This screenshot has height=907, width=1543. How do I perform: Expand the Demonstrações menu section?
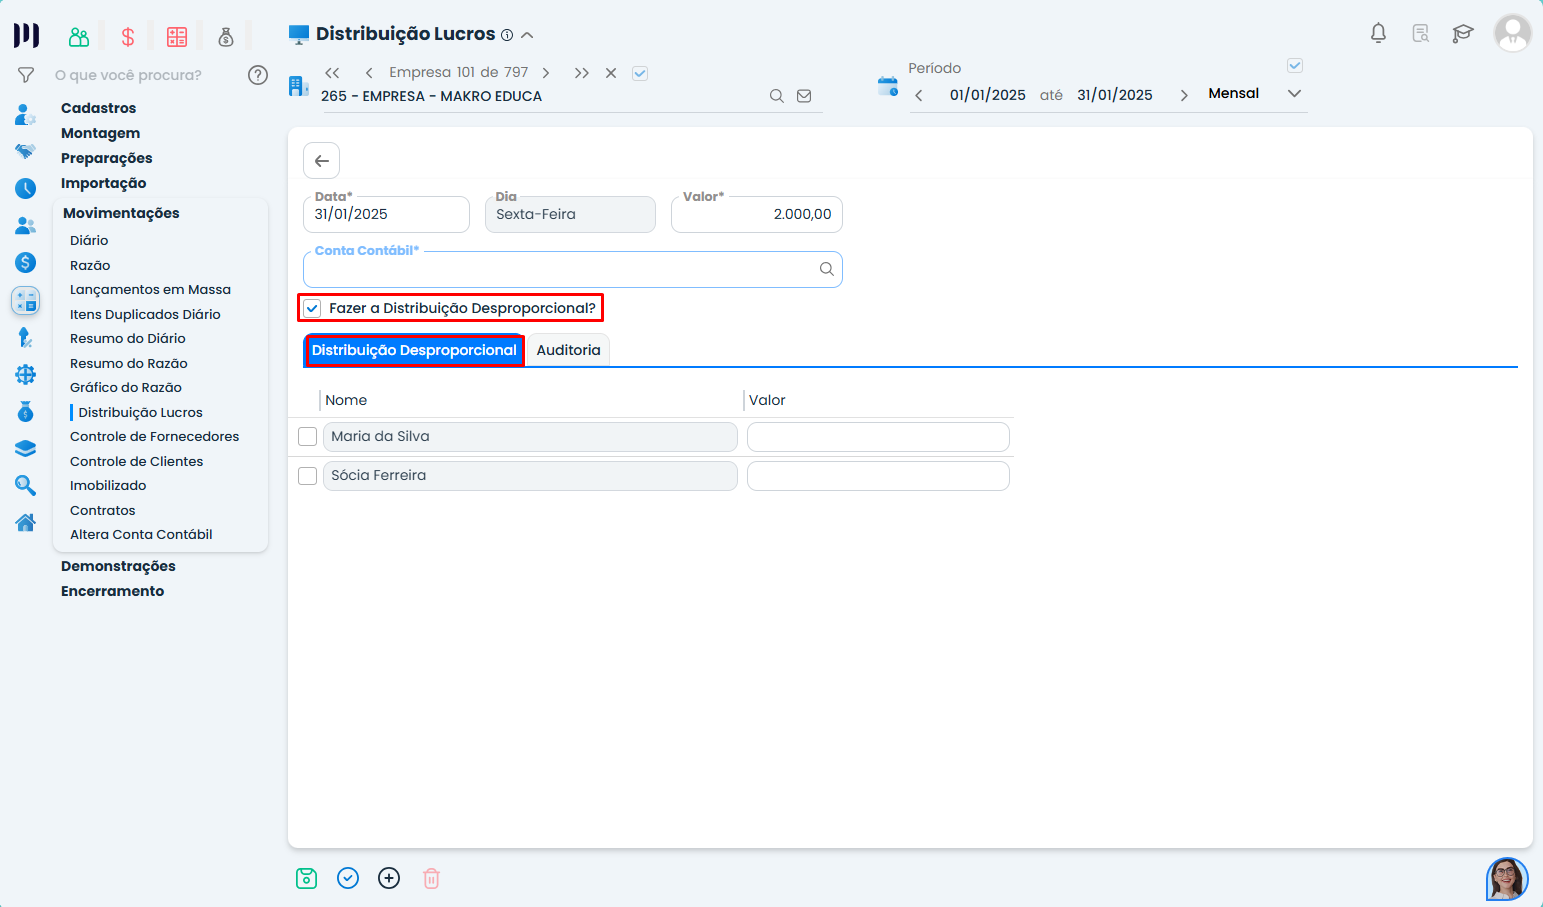pos(118,566)
